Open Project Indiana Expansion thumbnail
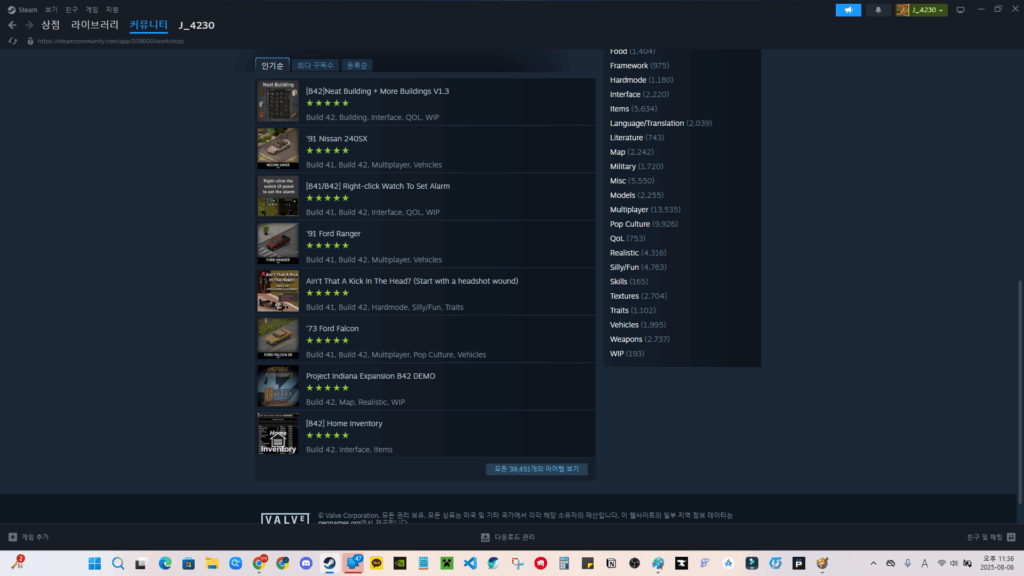Screen dimensions: 1024x576 [x=278, y=386]
